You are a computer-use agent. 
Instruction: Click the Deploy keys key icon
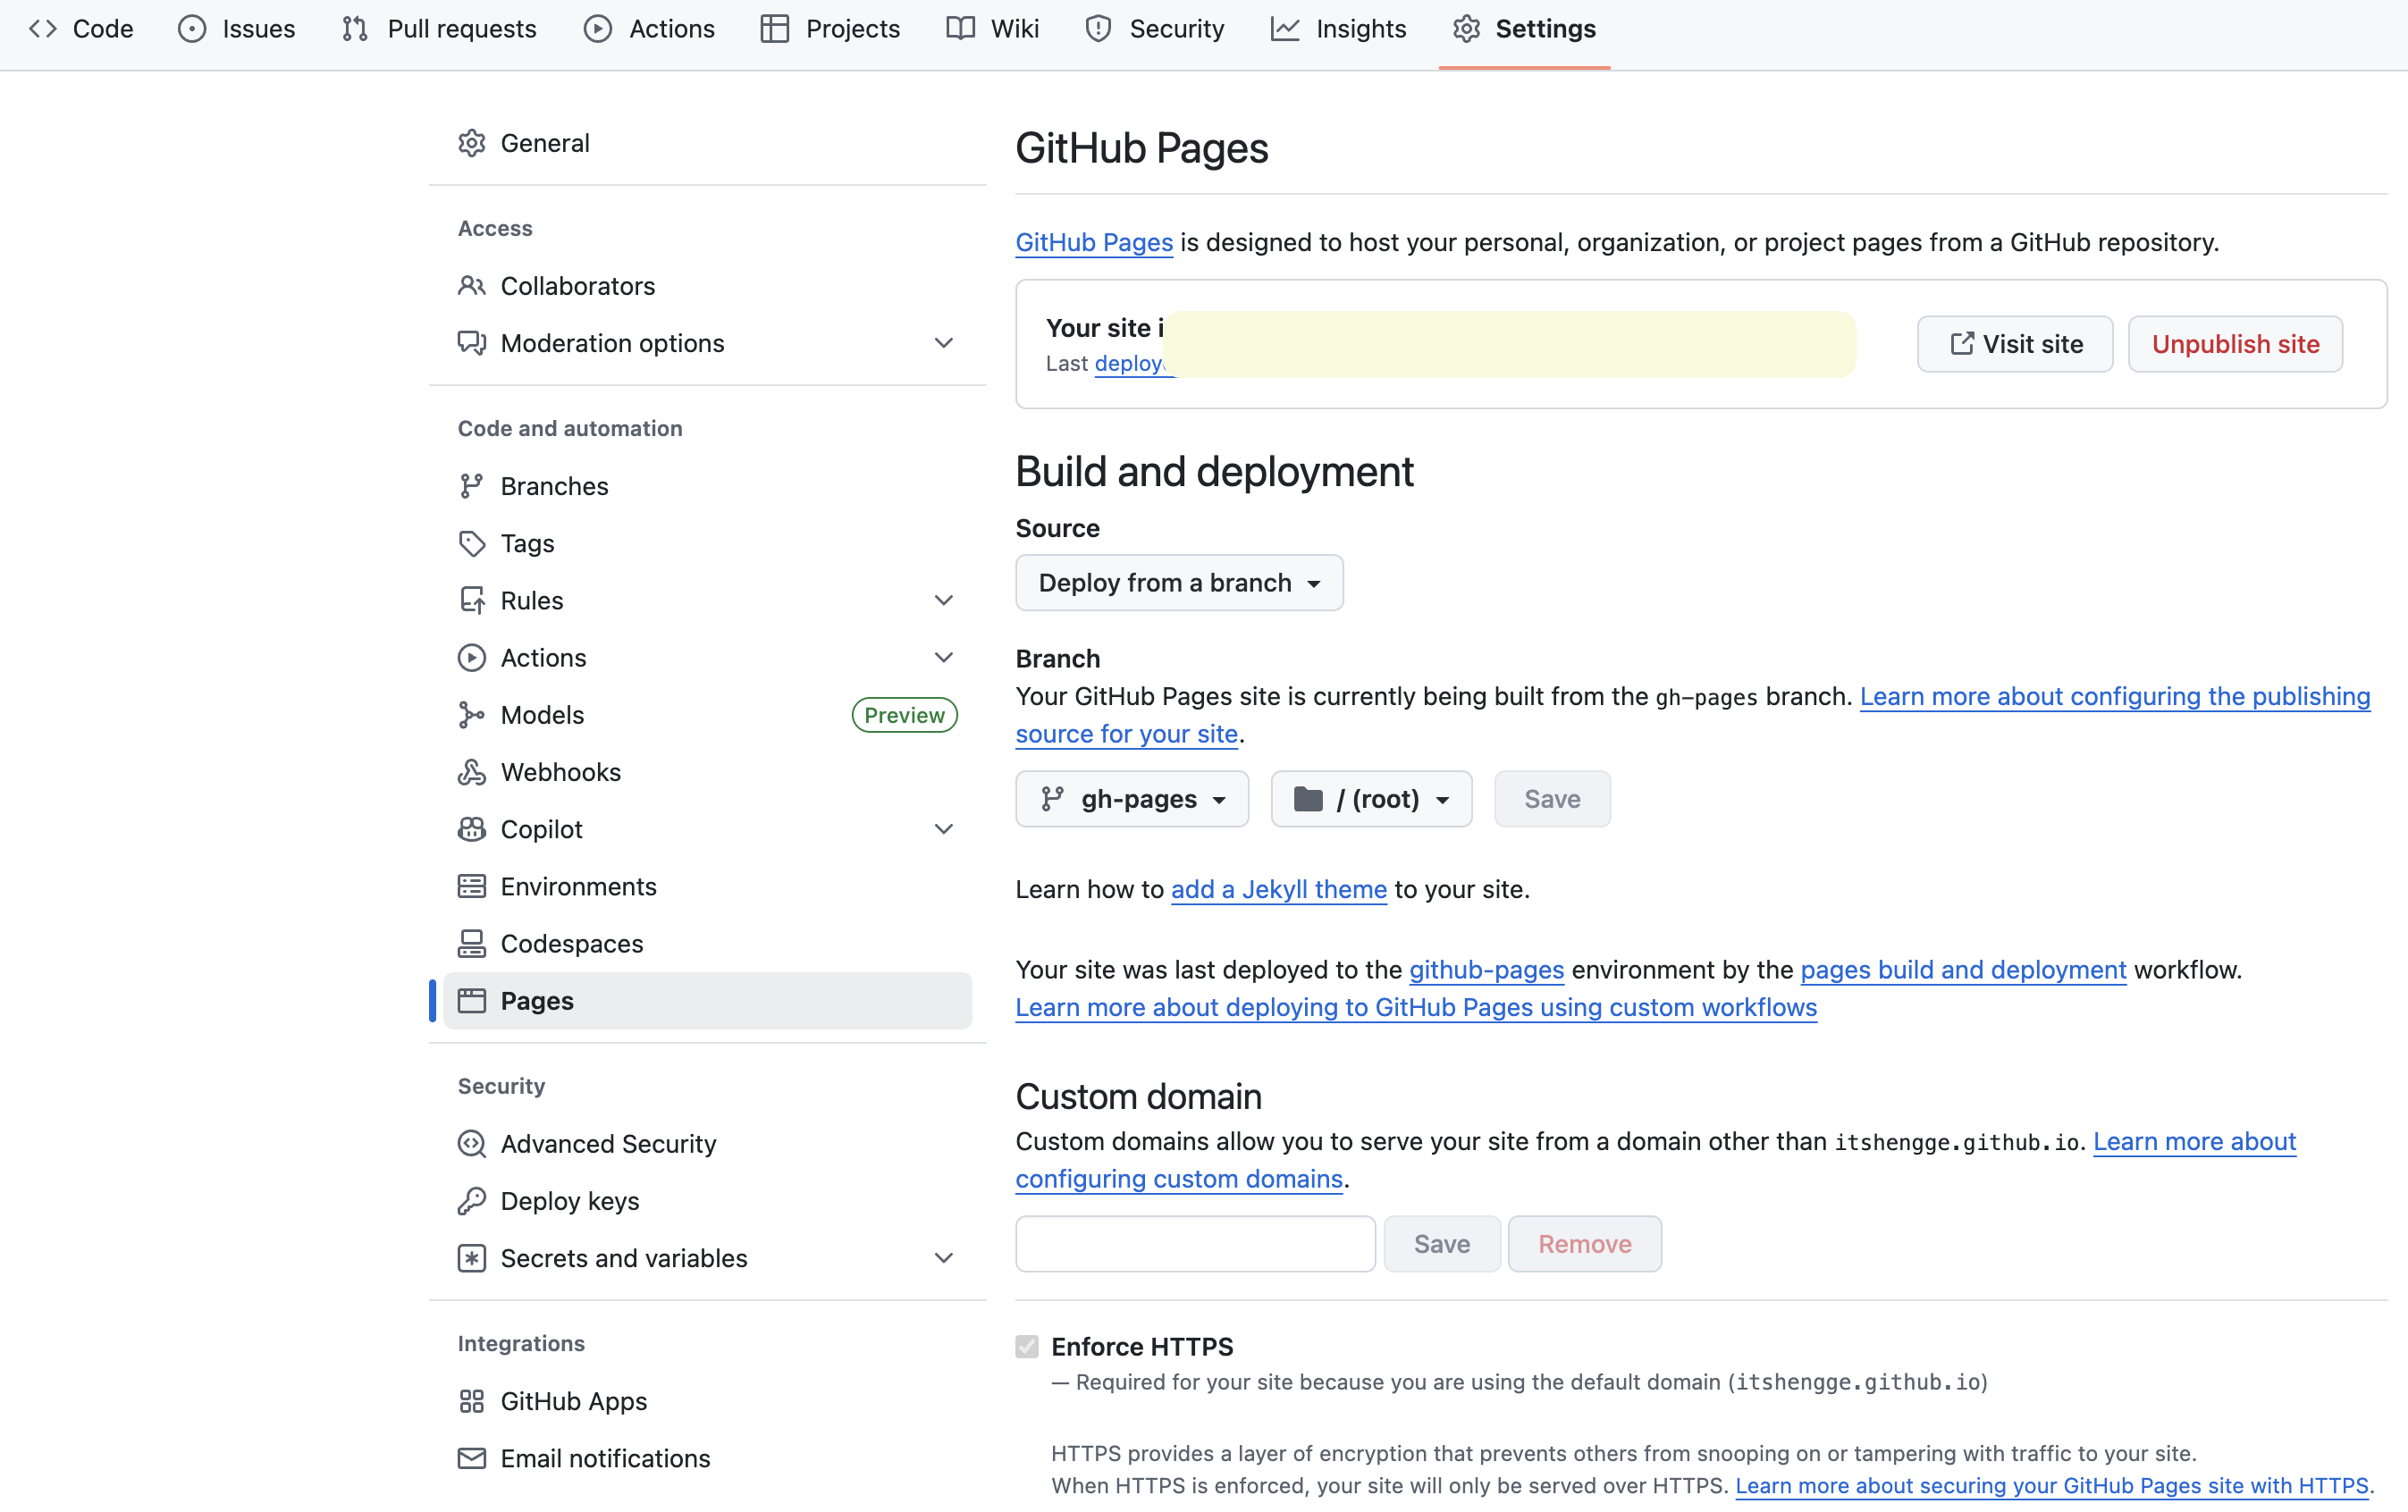472,1201
